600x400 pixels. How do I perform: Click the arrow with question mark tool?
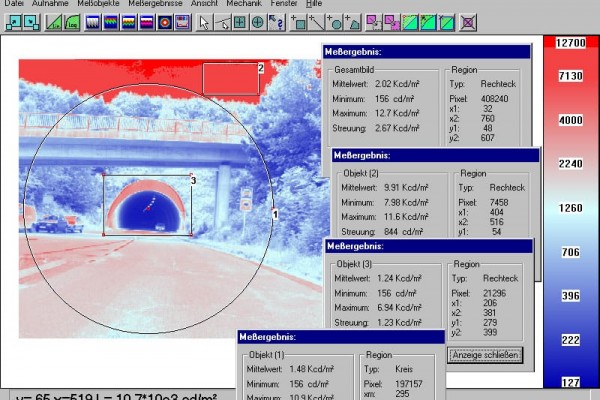[x=276, y=23]
